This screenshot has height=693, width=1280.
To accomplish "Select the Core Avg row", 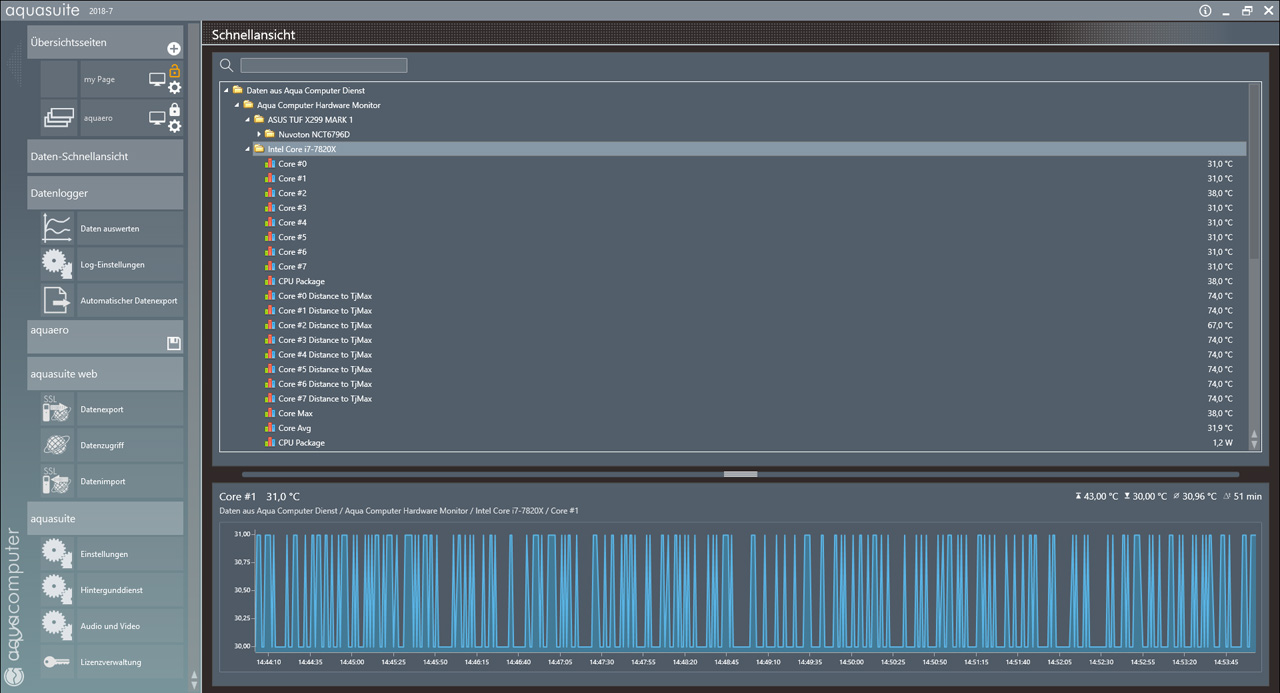I will pyautogui.click(x=749, y=428).
